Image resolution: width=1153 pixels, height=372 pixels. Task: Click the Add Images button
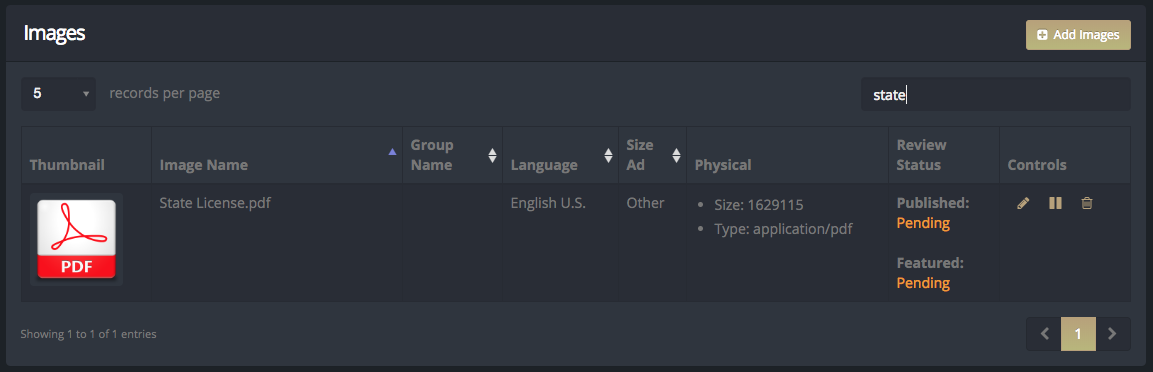pyautogui.click(x=1078, y=35)
